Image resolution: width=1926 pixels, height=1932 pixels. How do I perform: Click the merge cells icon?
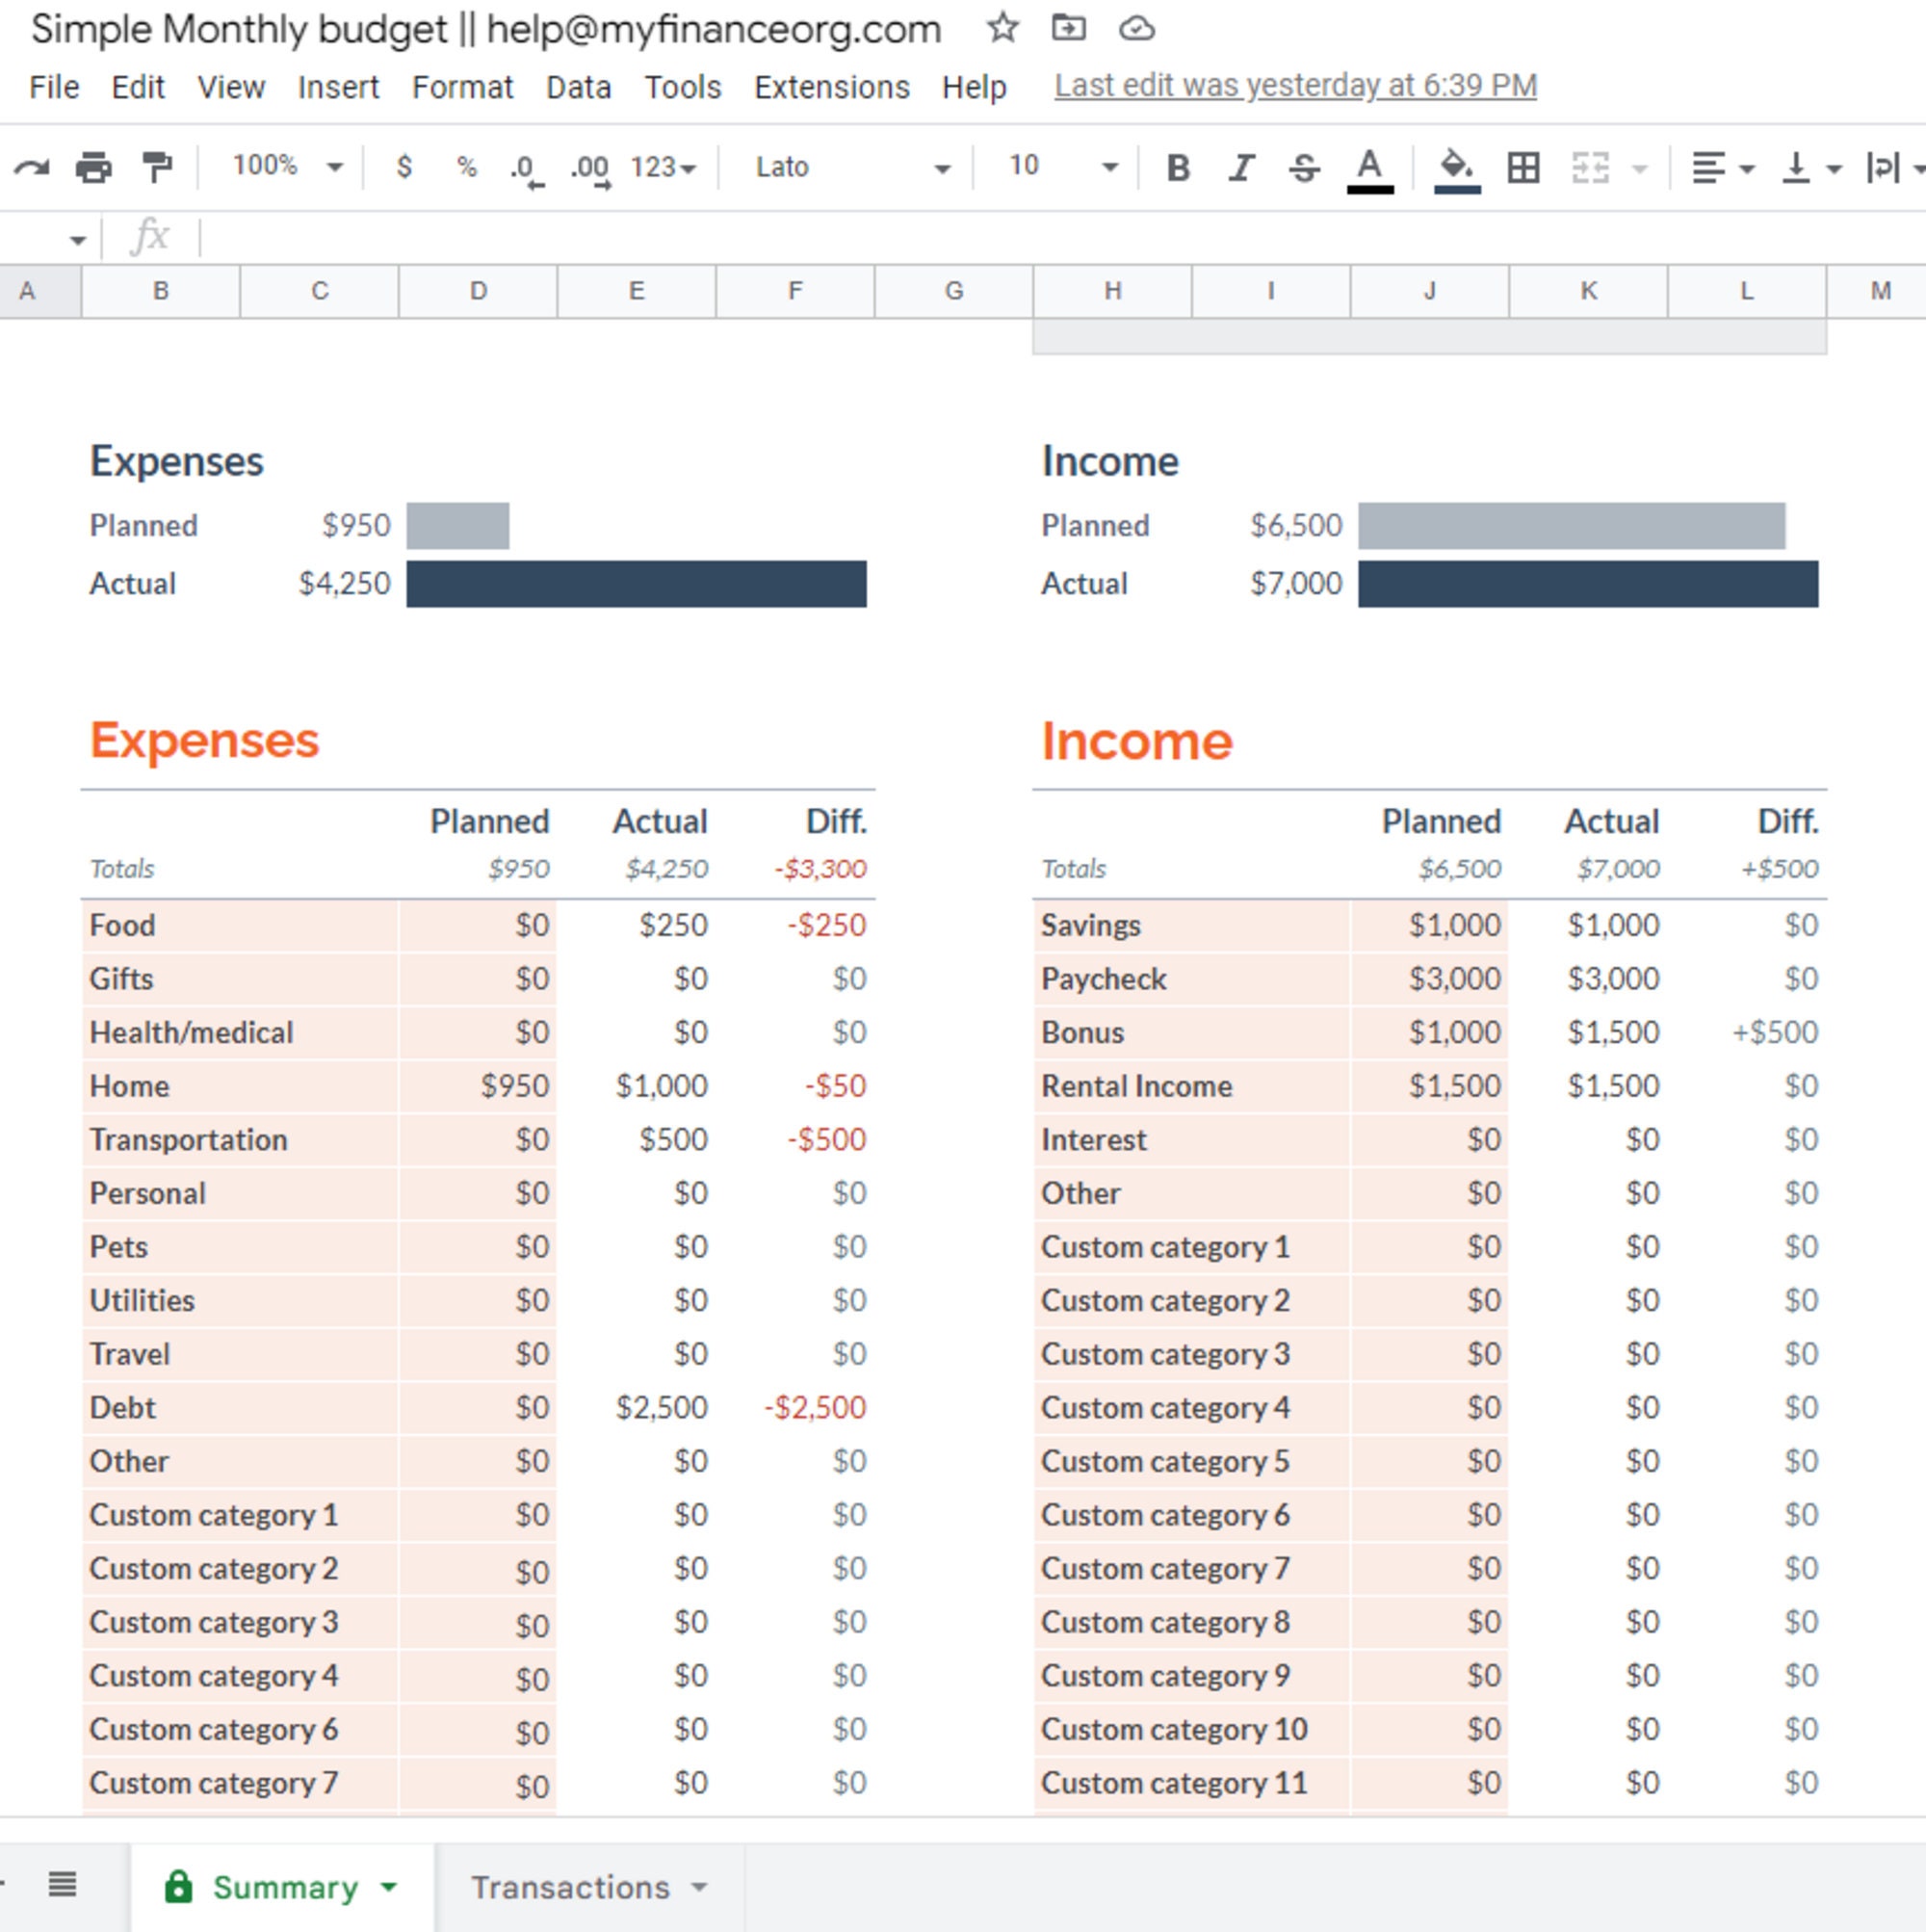click(x=1590, y=167)
